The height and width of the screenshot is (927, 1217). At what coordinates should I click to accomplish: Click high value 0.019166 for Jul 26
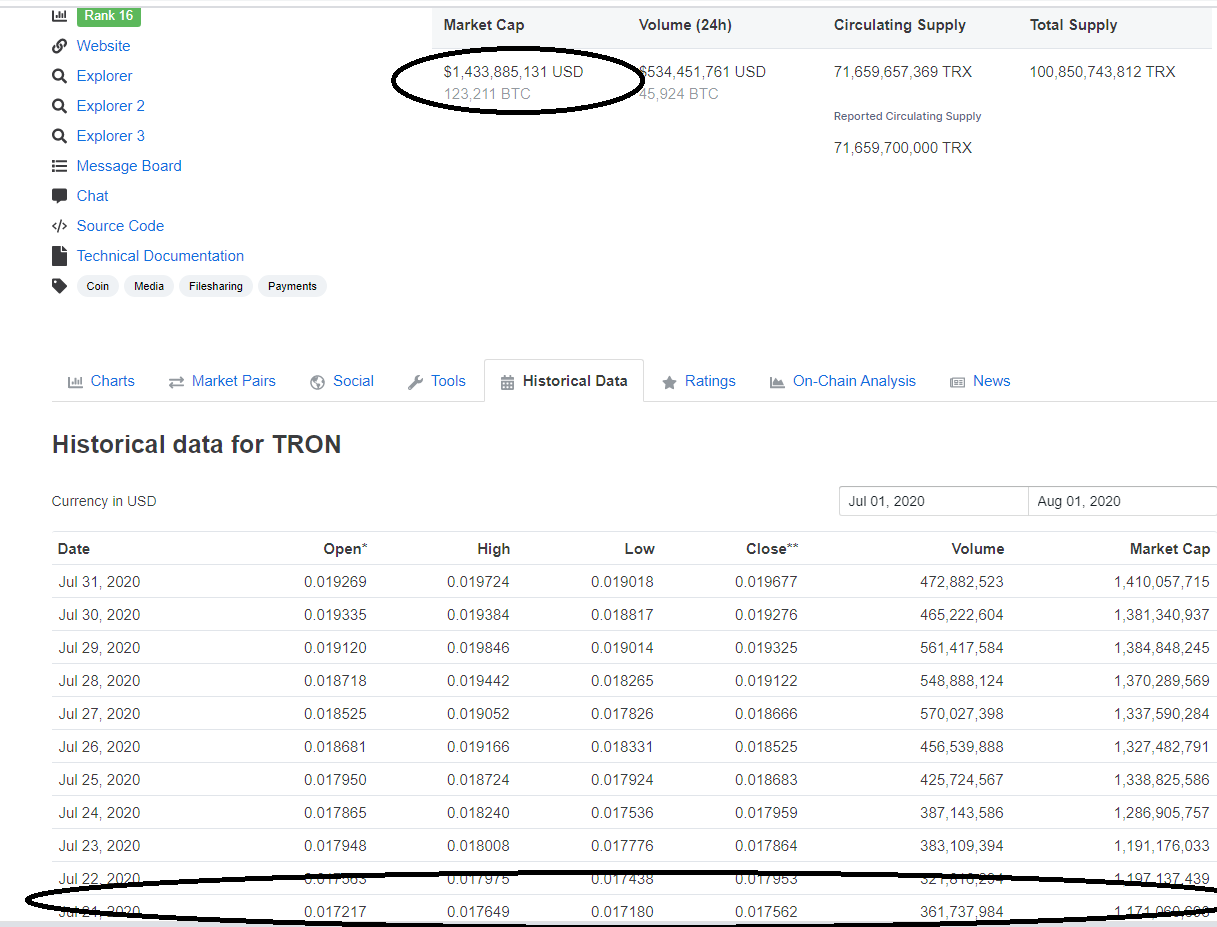click(x=478, y=747)
